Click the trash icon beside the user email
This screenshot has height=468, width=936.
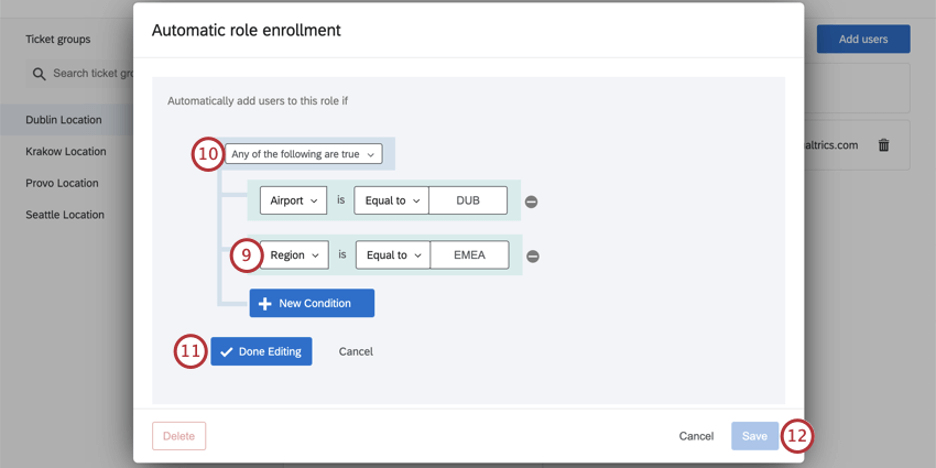tap(883, 145)
